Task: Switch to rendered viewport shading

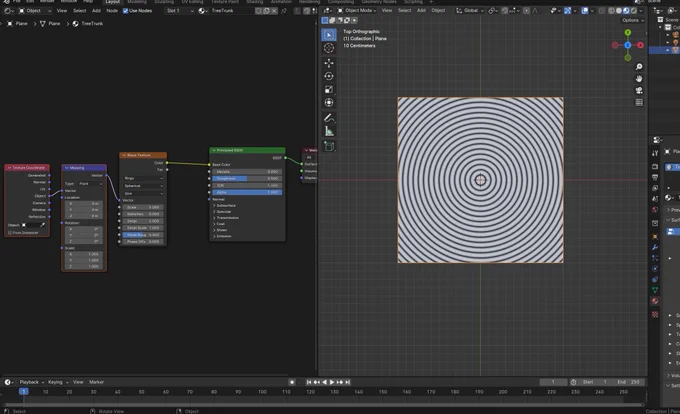Action: pyautogui.click(x=634, y=10)
